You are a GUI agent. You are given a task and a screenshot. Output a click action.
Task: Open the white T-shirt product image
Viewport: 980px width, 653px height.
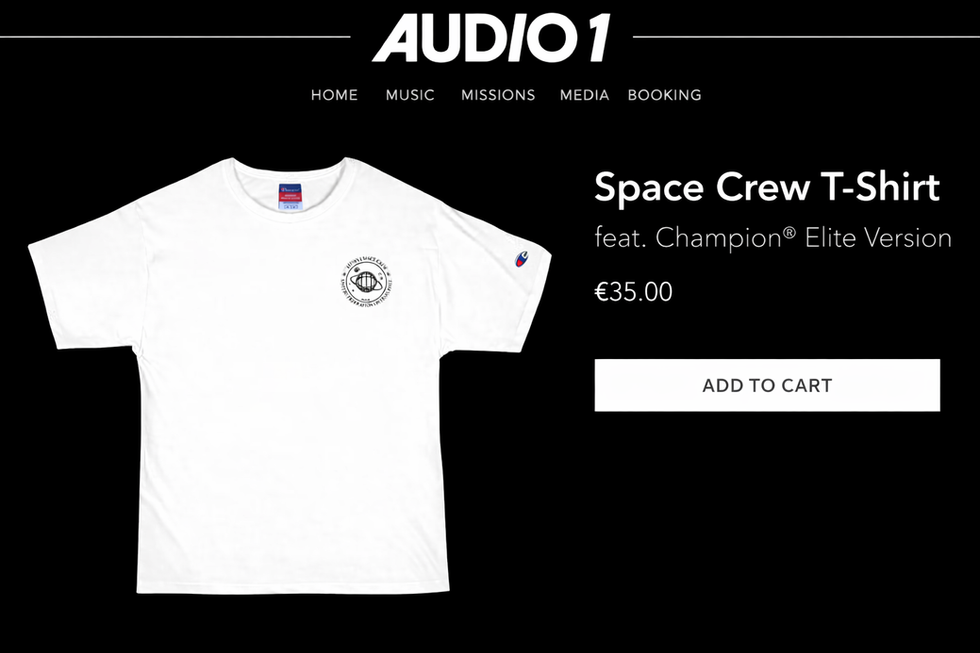tap(290, 375)
